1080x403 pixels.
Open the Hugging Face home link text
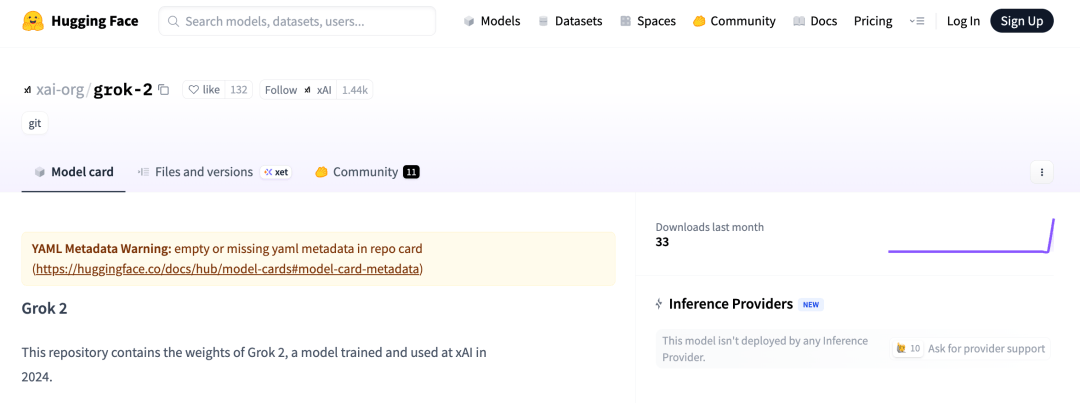pyautogui.click(x=94, y=21)
